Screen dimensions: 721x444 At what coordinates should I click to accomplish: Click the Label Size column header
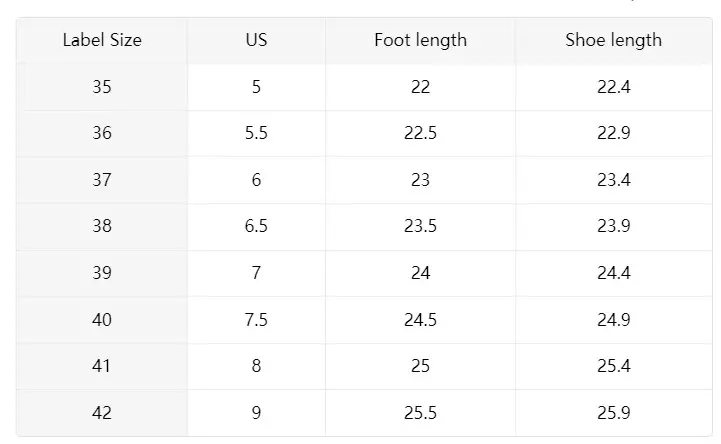(102, 40)
